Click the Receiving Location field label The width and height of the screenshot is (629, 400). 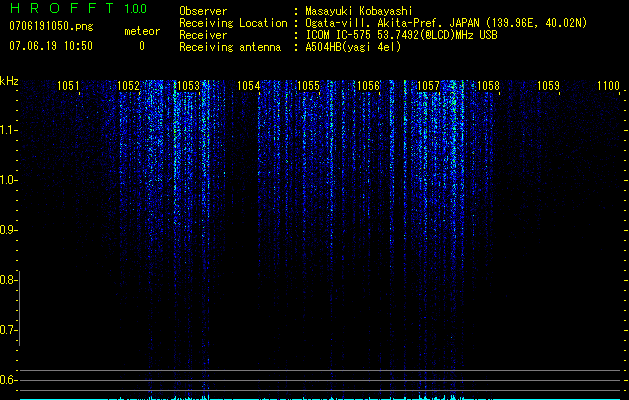(233, 23)
